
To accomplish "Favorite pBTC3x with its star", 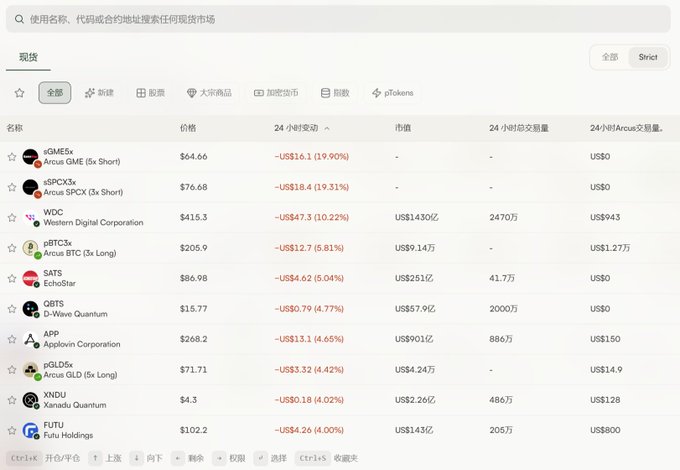I will [x=12, y=248].
